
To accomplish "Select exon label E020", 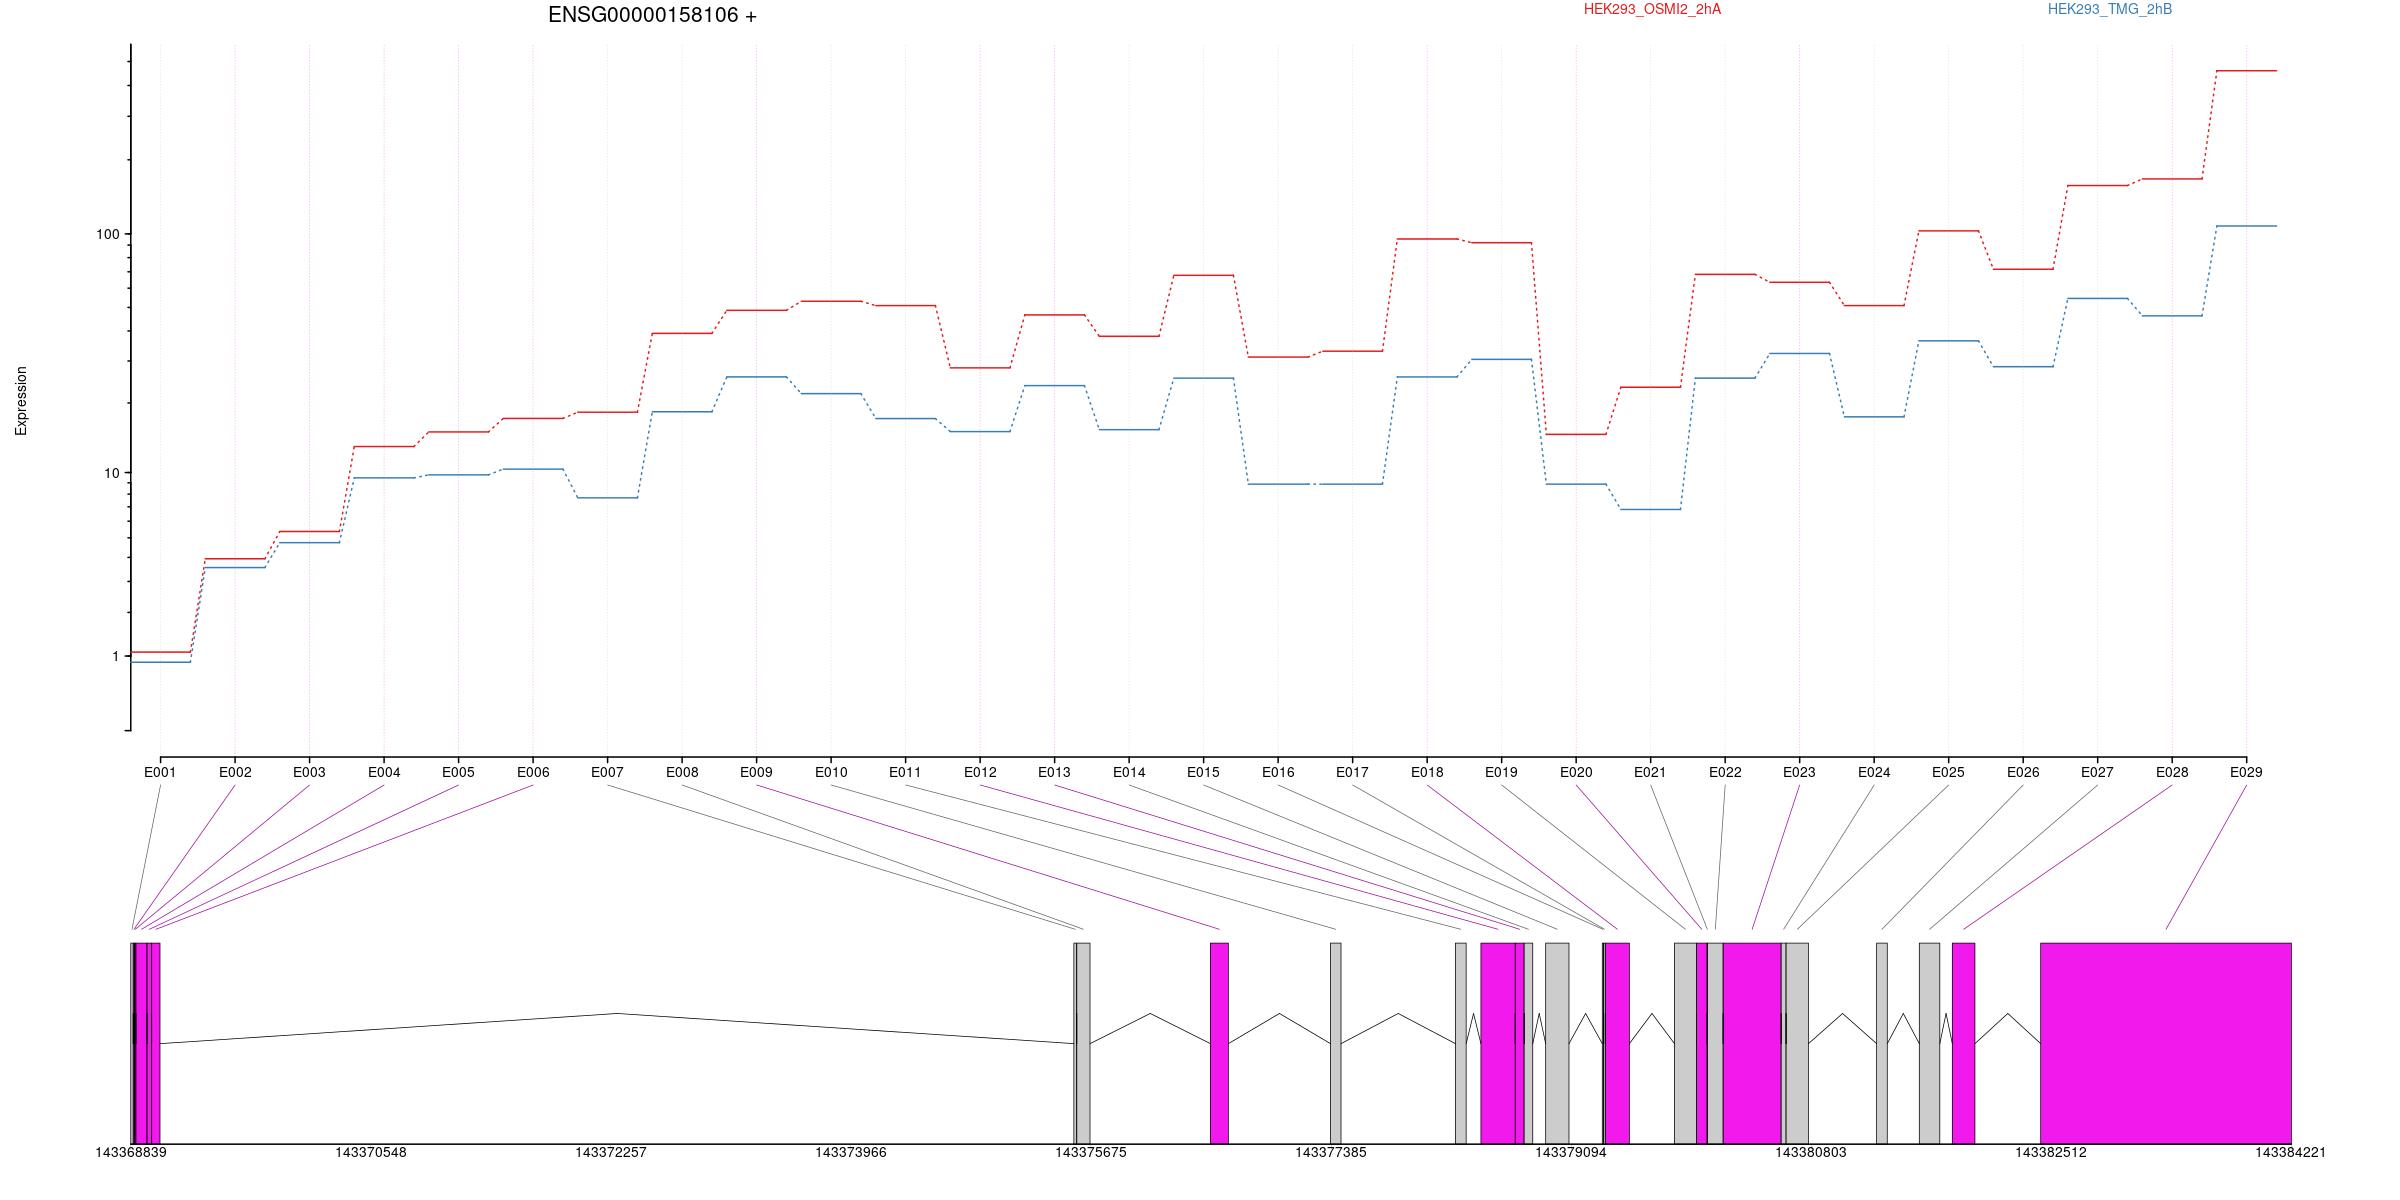I will [1576, 772].
